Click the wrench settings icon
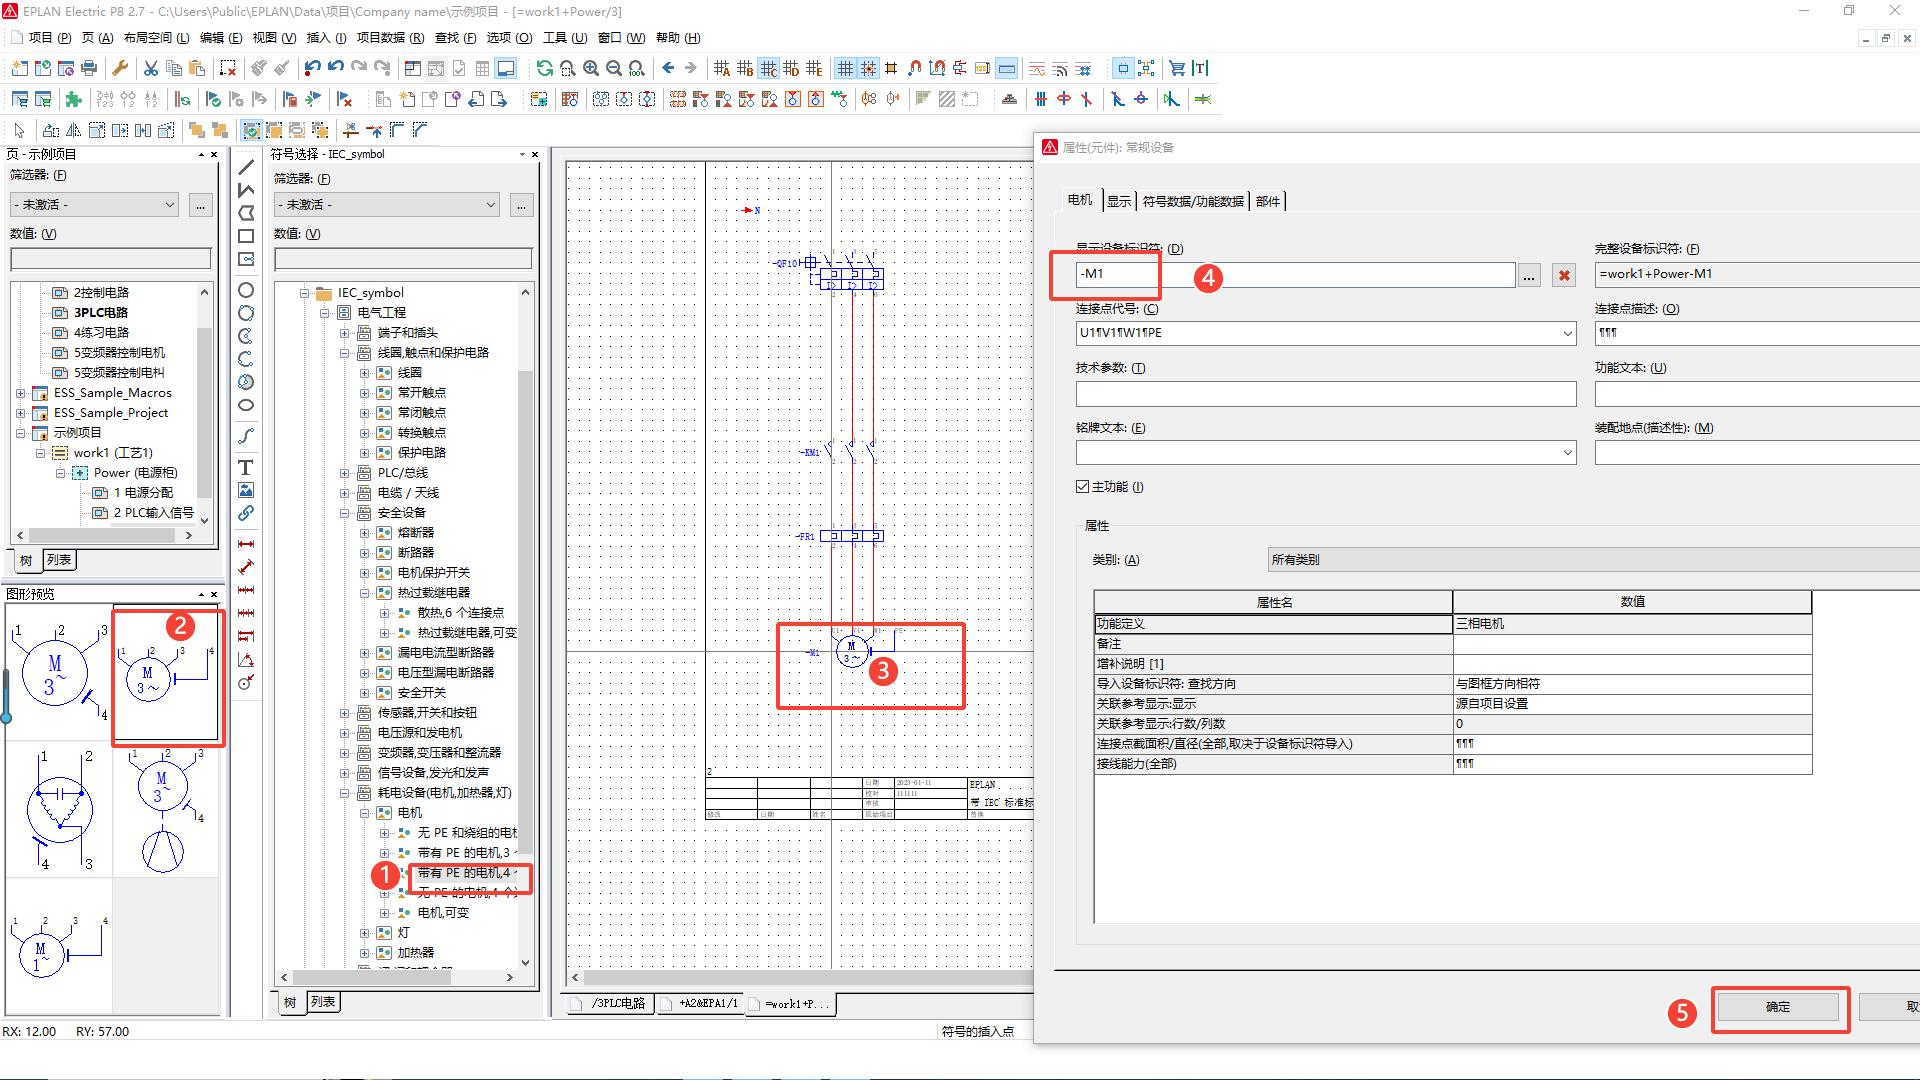The width and height of the screenshot is (1920, 1080). pyautogui.click(x=120, y=68)
